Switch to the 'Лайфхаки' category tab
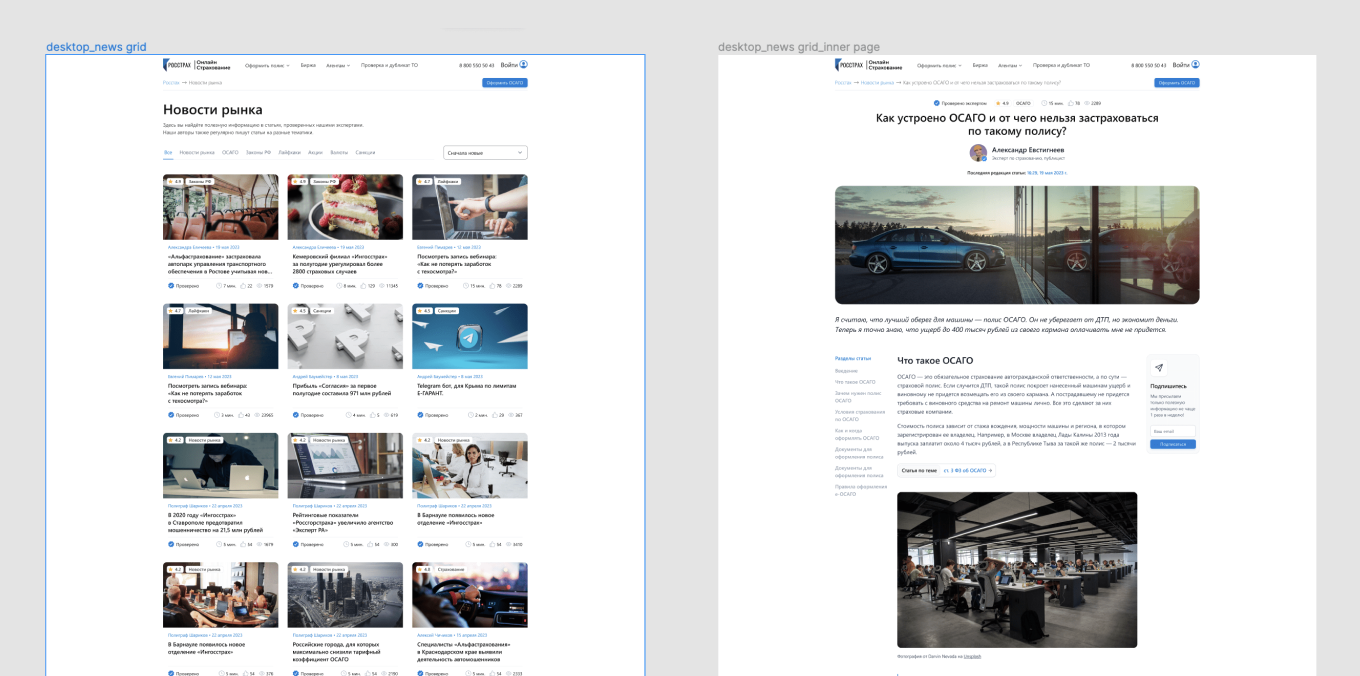 point(289,153)
